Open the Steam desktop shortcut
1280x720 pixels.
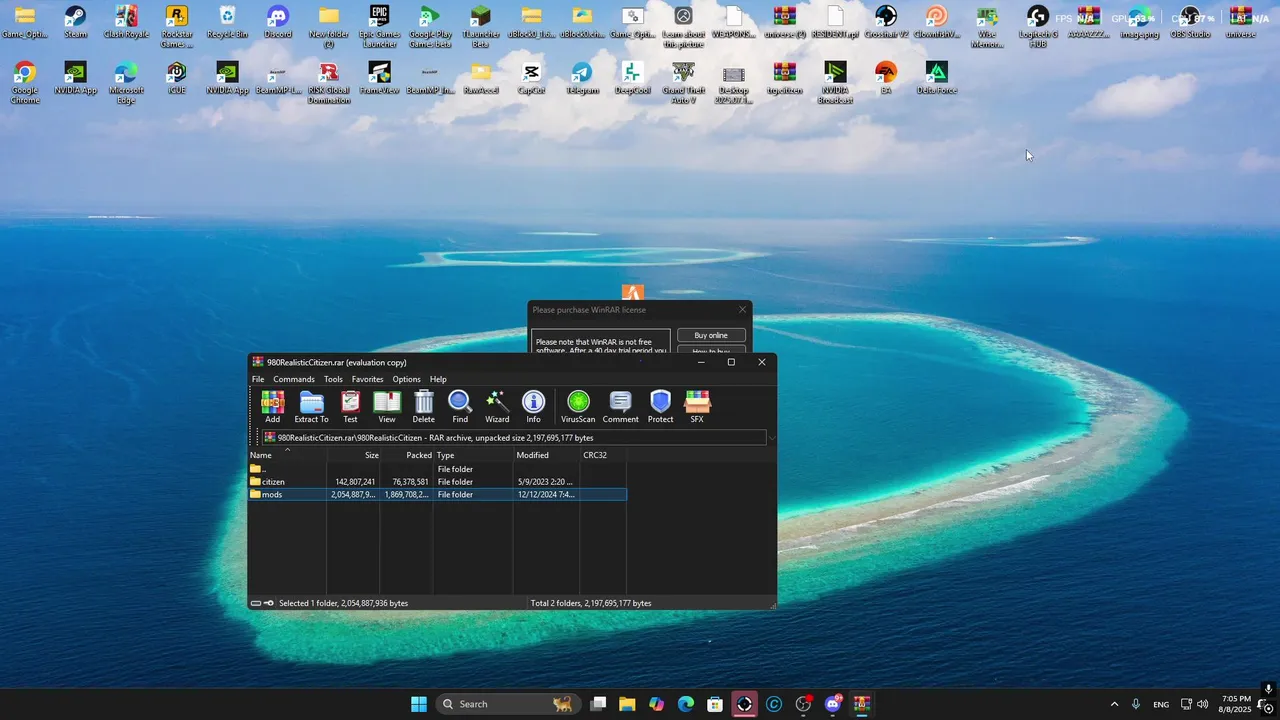(75, 22)
